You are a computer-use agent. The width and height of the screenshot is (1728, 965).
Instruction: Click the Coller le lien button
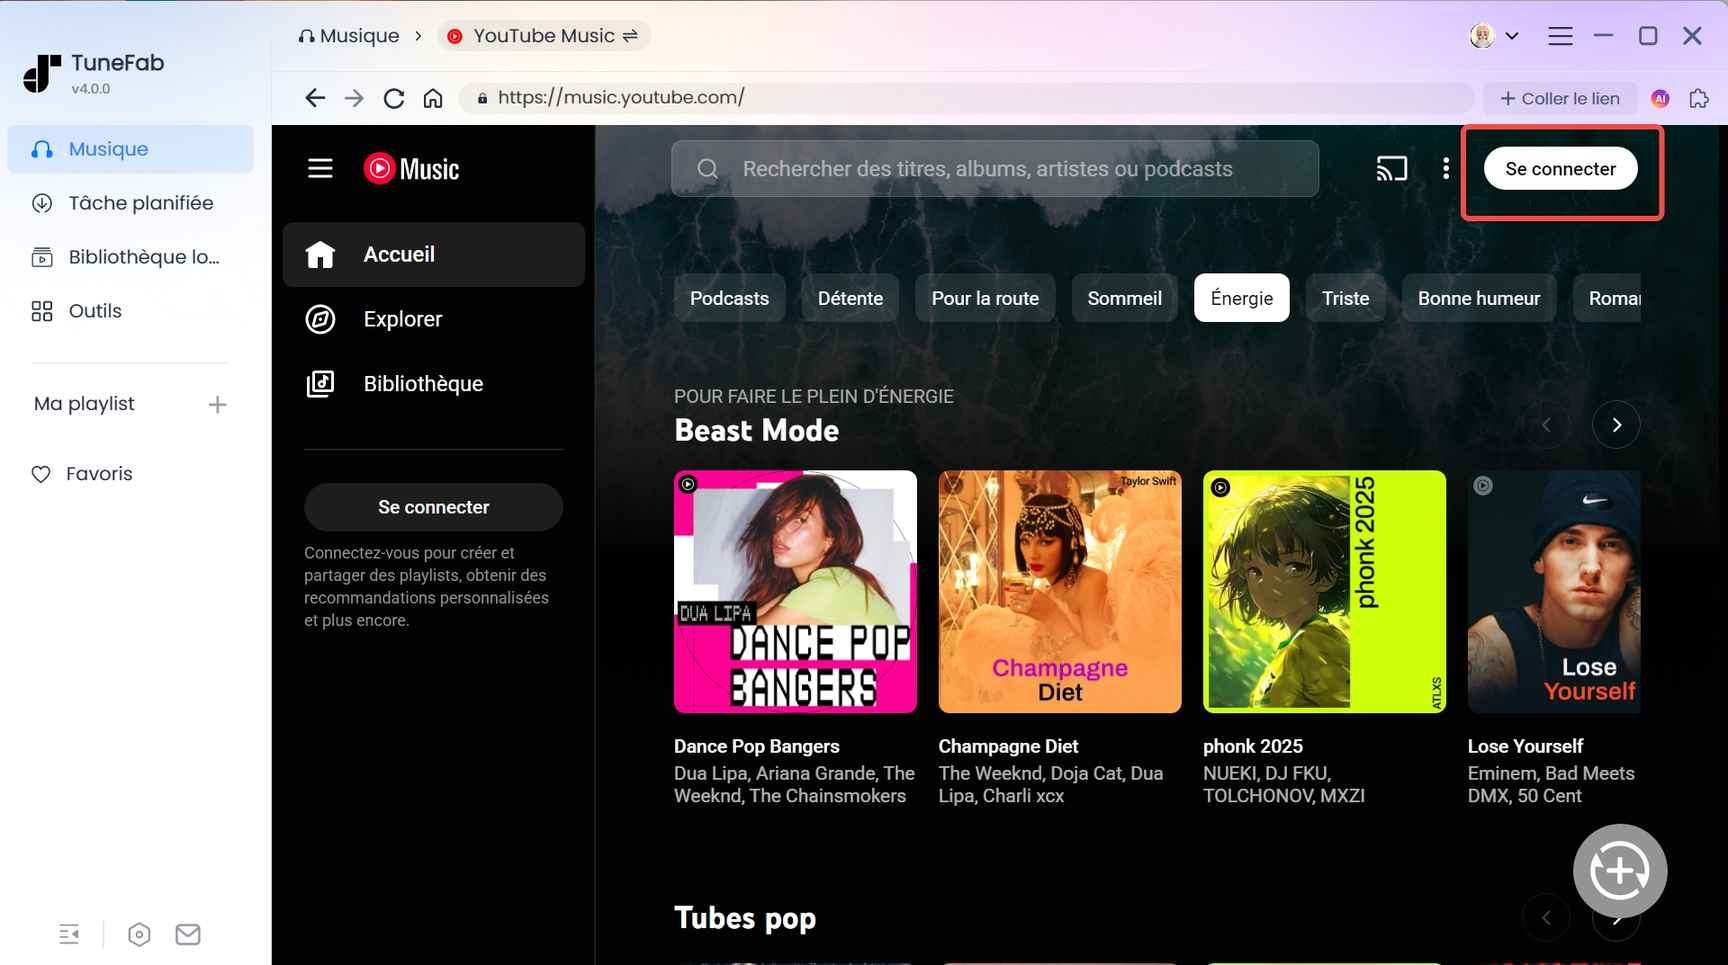(1559, 98)
